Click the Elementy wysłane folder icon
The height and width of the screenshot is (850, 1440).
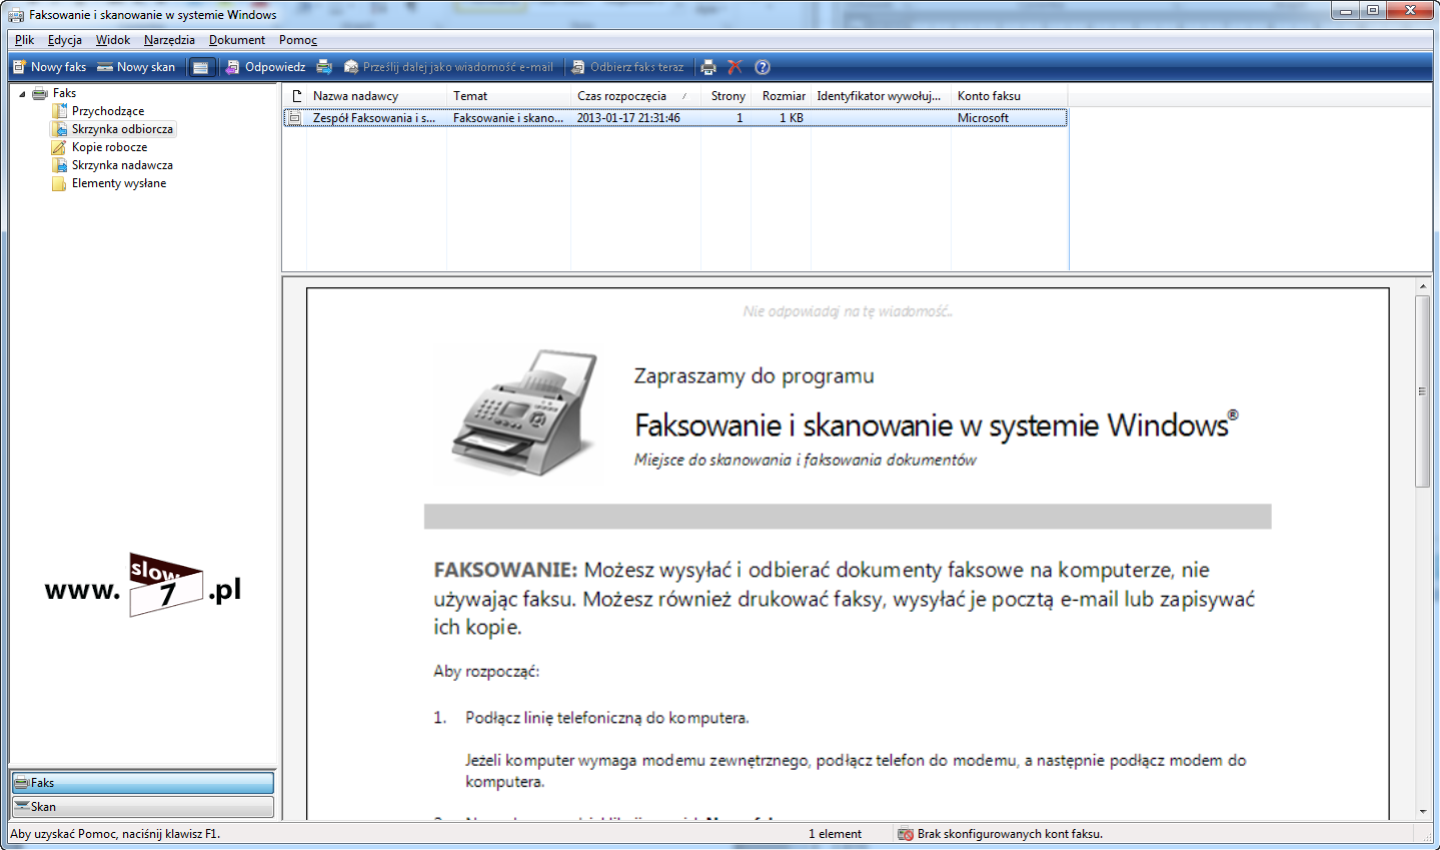coord(59,183)
